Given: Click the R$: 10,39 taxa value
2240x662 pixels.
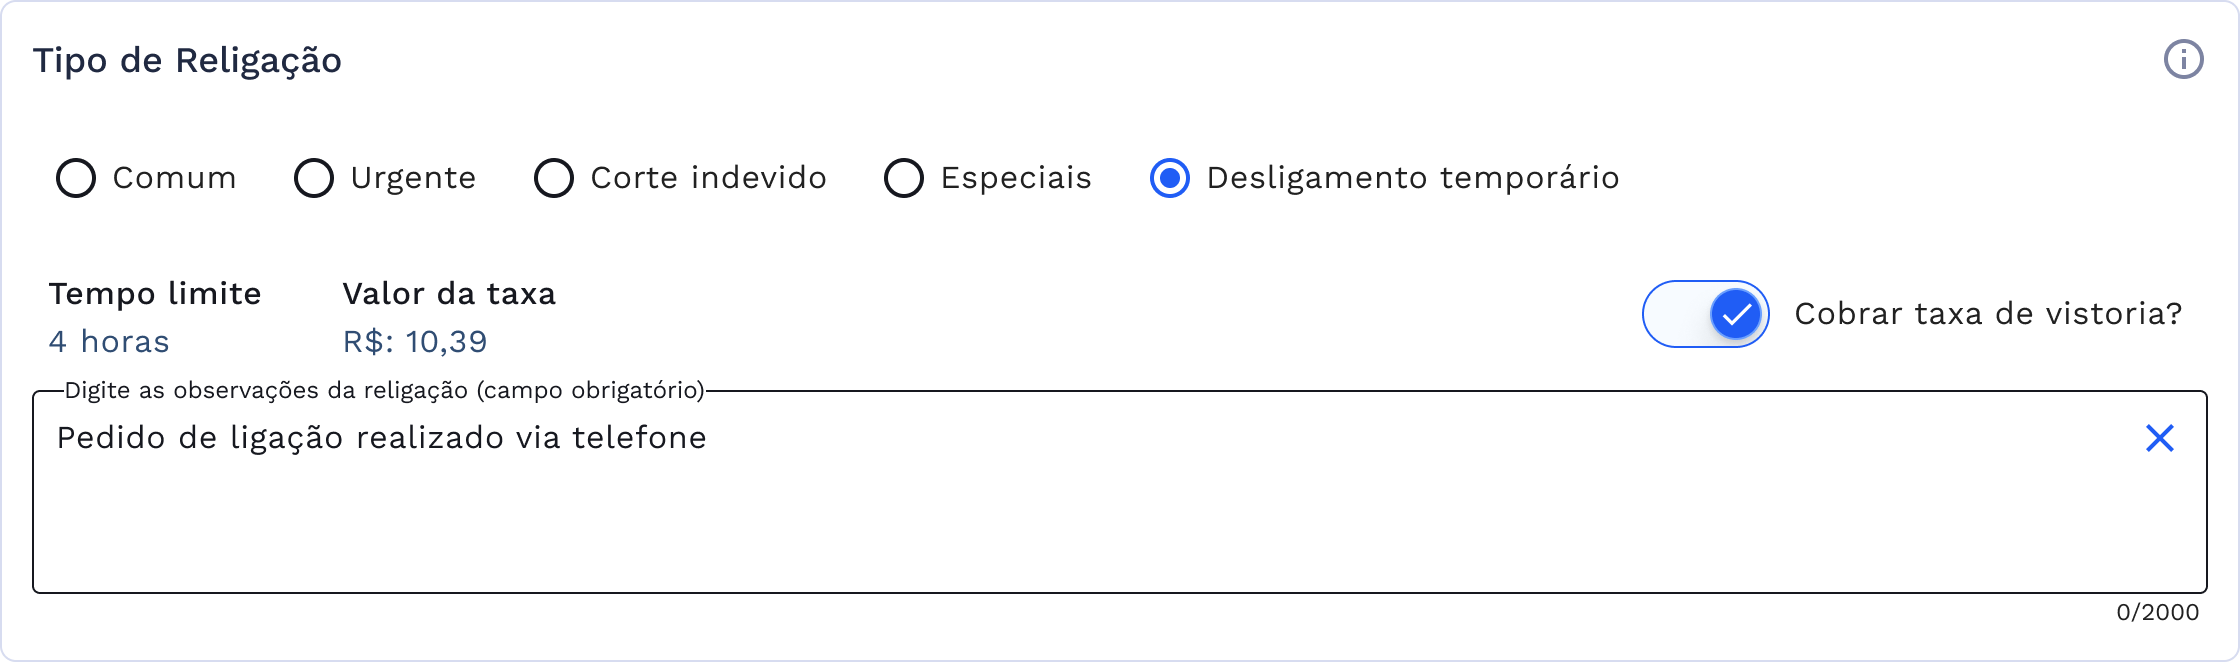Looking at the screenshot, I should click(x=413, y=341).
